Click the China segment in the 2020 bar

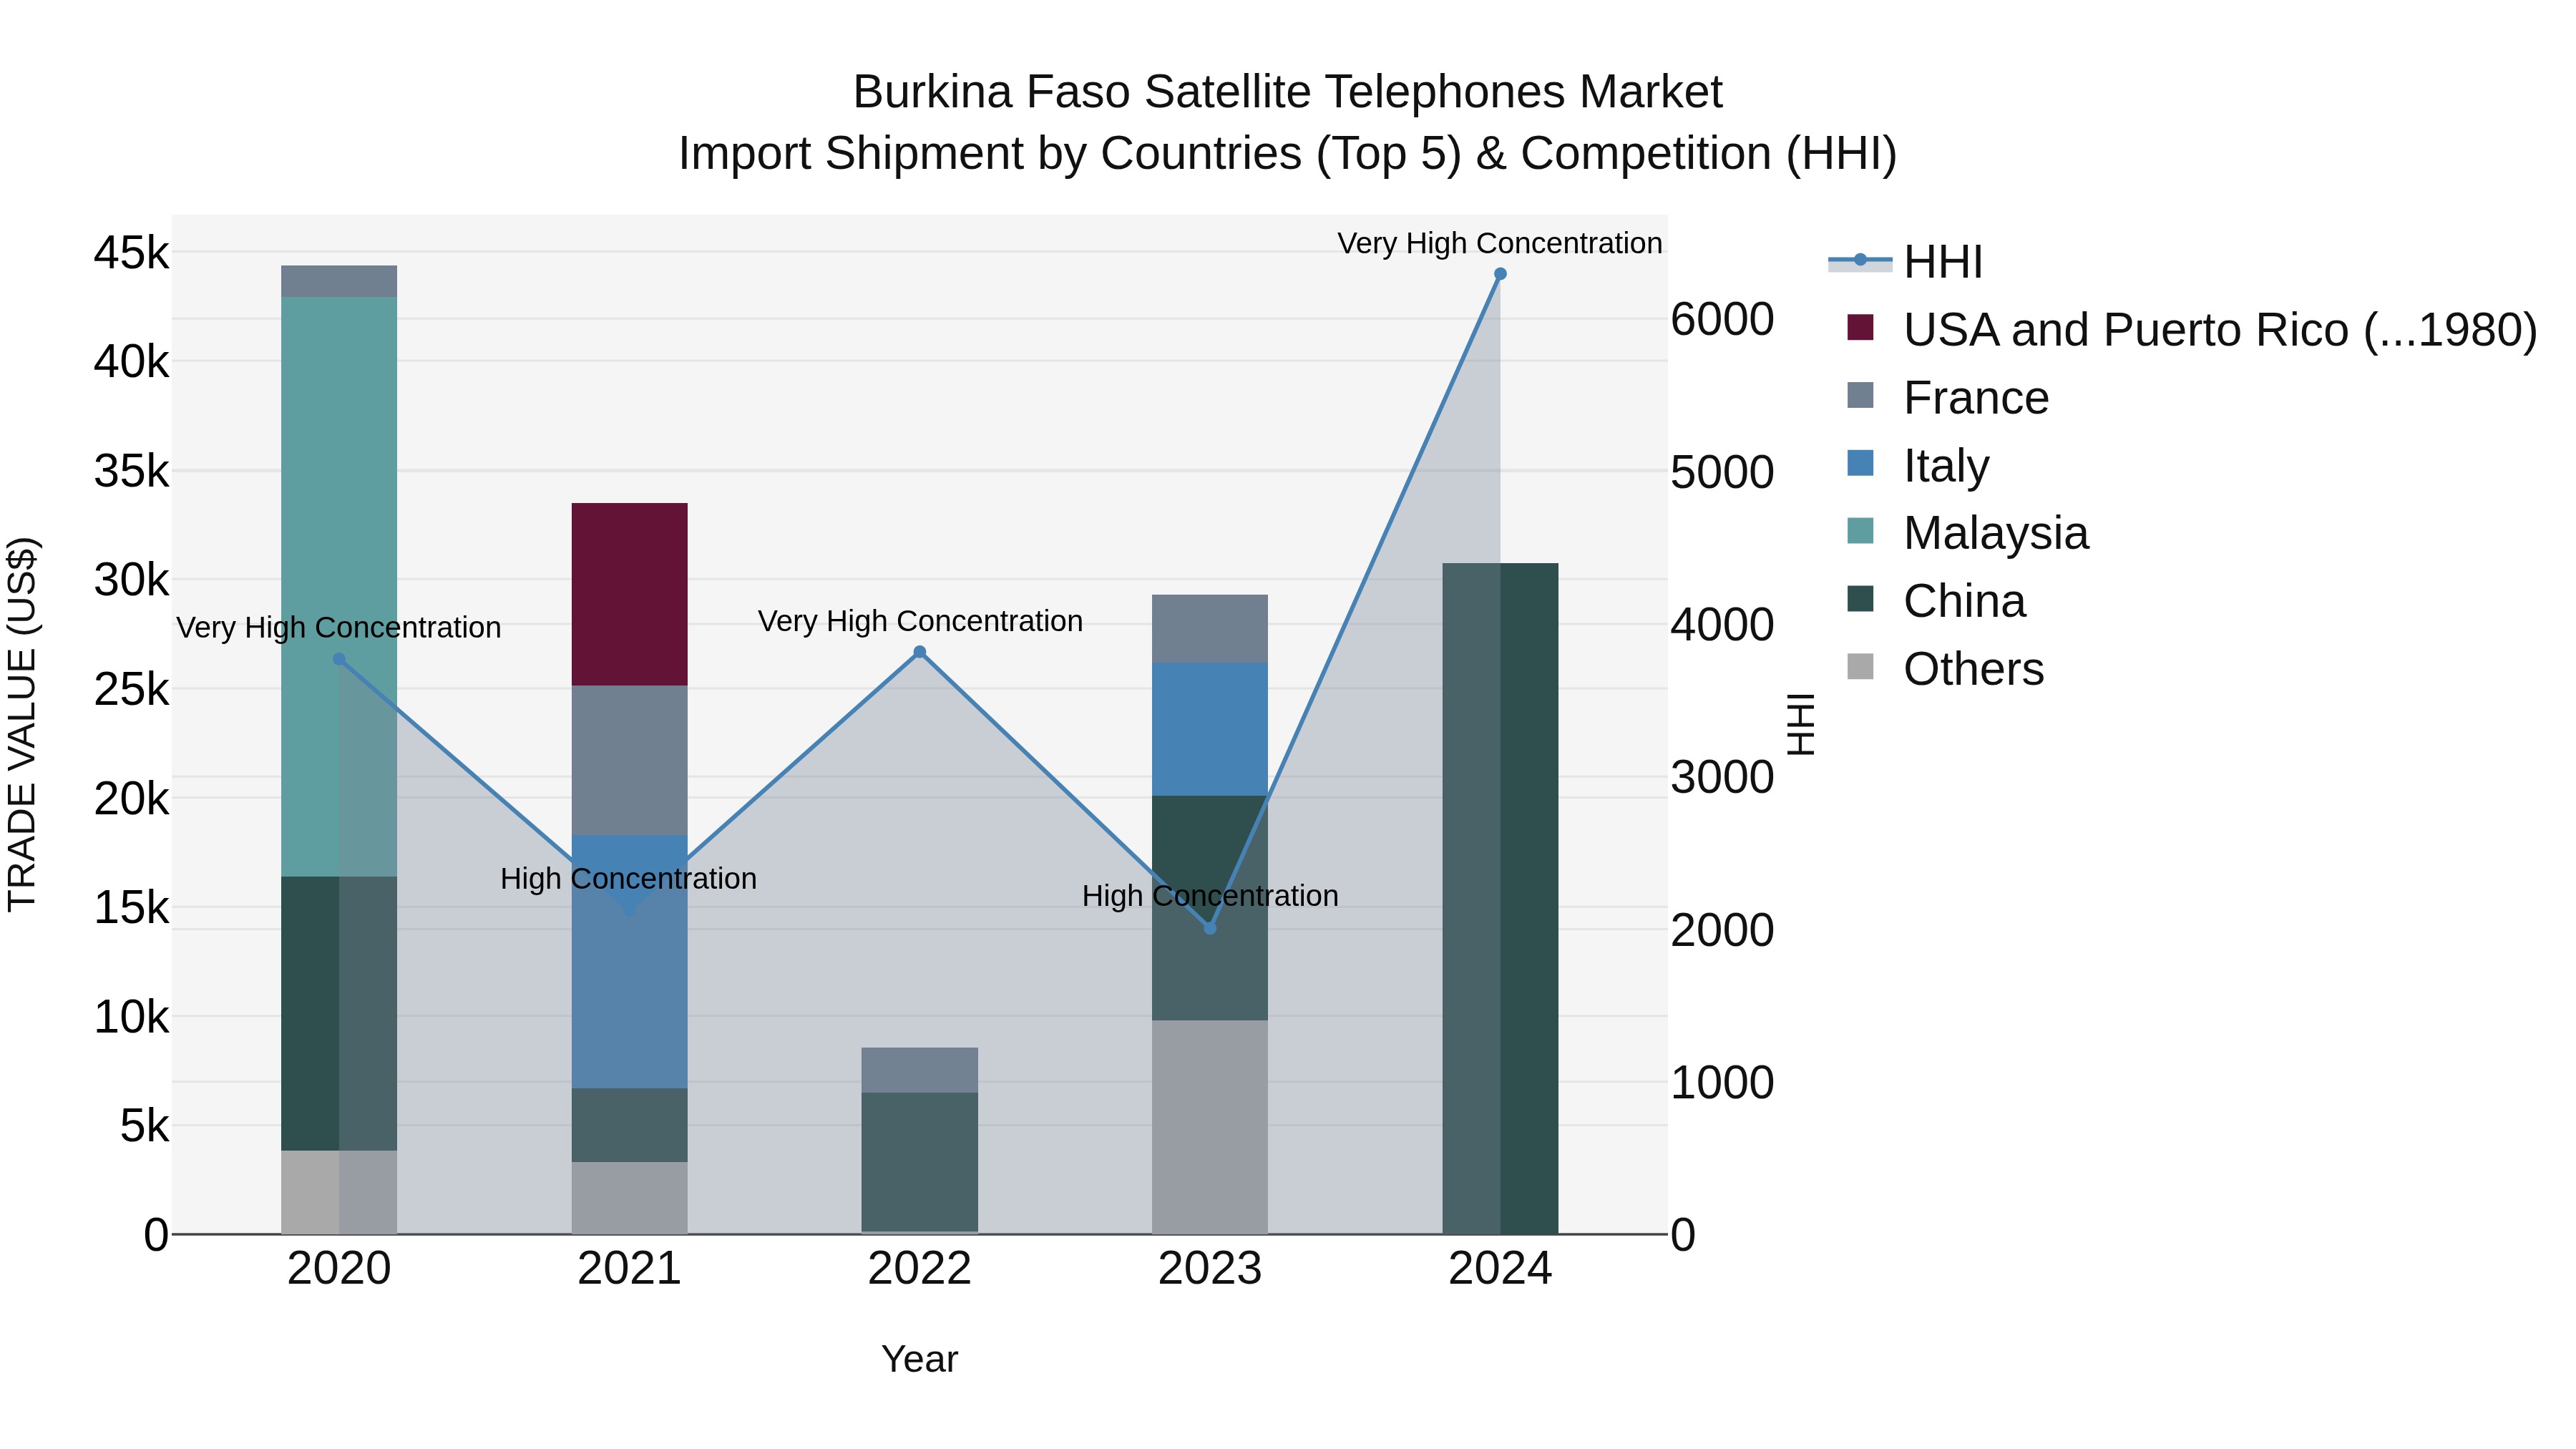pyautogui.click(x=339, y=1014)
